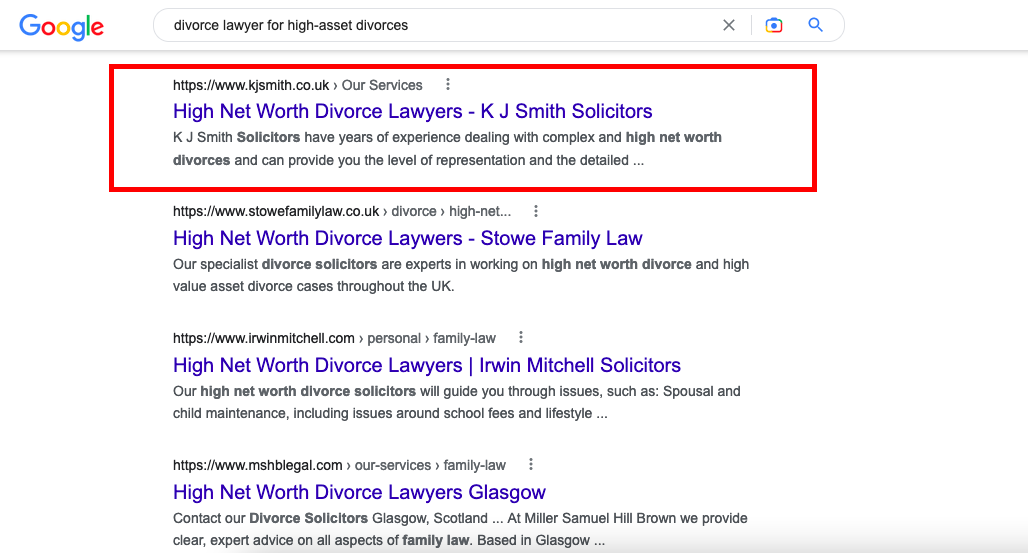Open Stowe Family Law result title
Image resolution: width=1028 pixels, height=553 pixels.
click(408, 238)
